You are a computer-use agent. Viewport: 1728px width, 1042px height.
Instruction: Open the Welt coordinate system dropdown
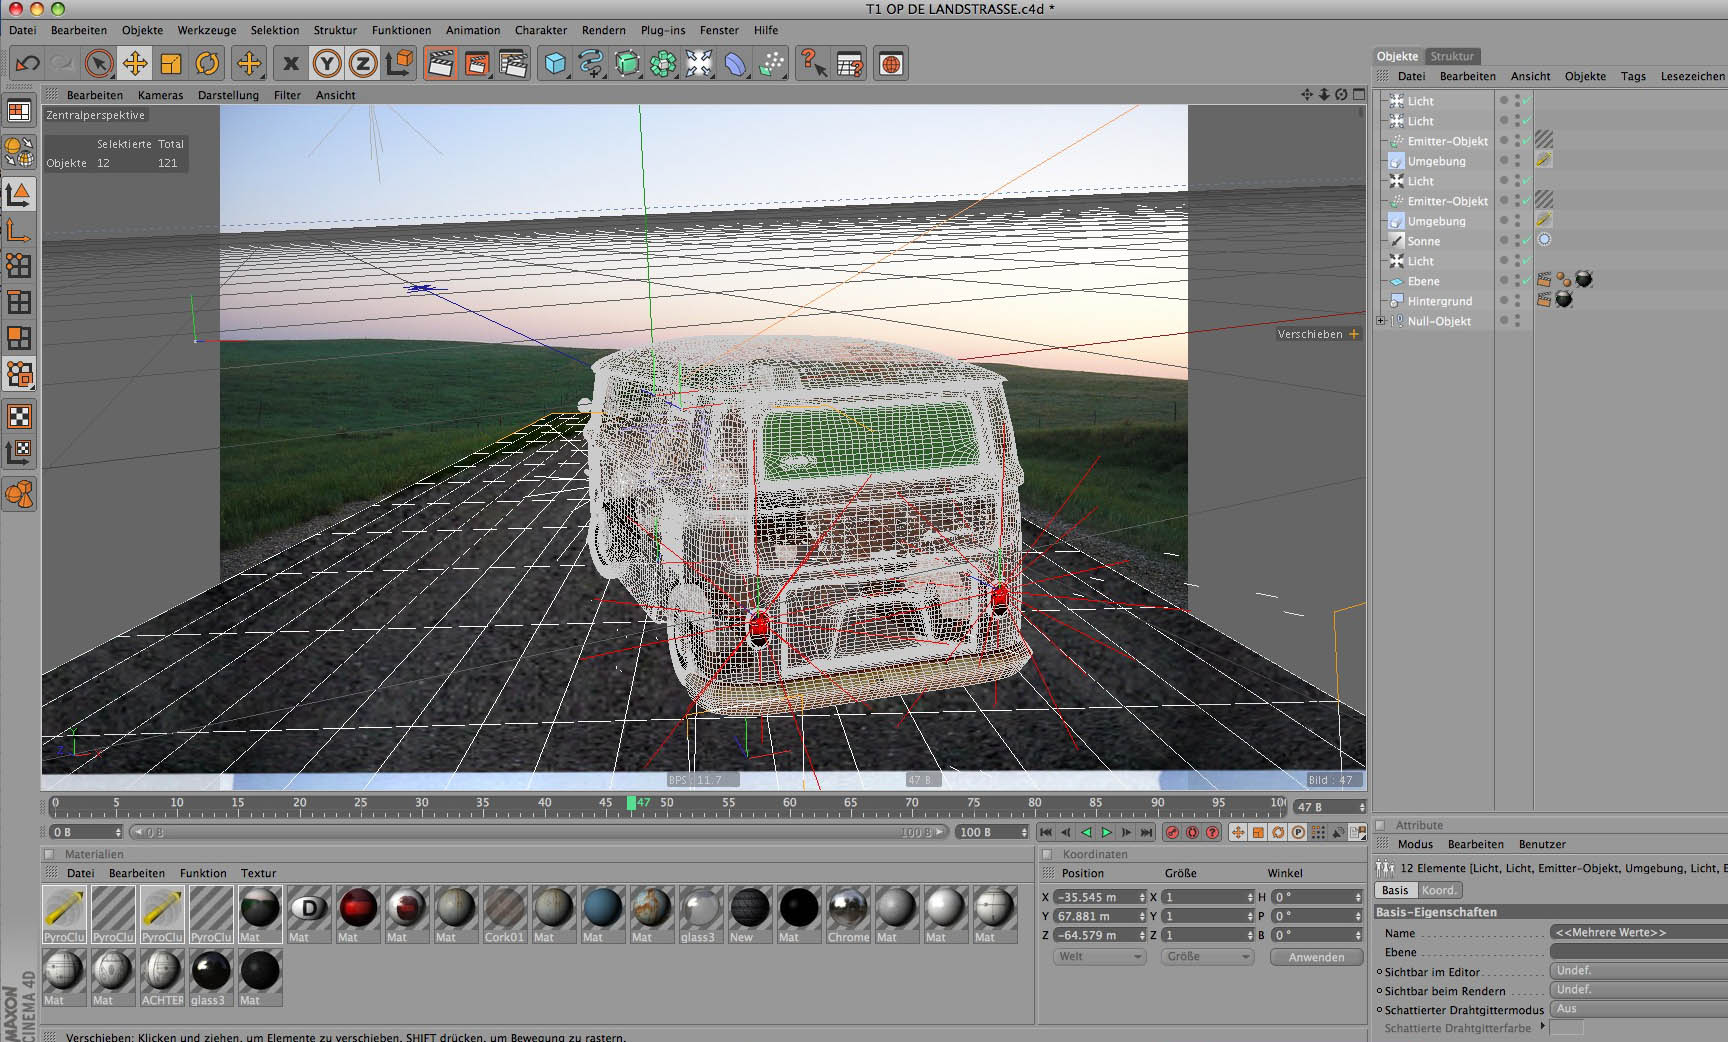(1098, 957)
